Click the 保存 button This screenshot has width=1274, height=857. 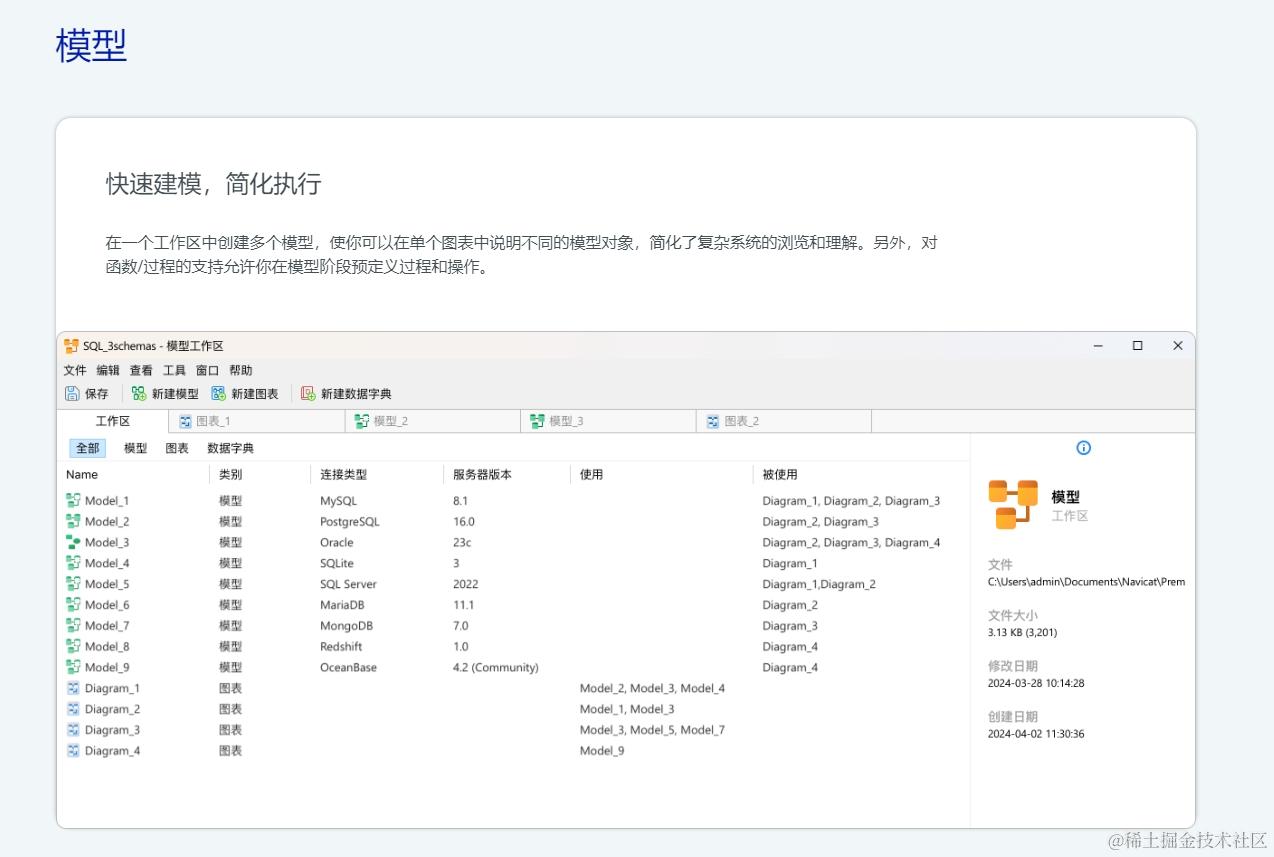[88, 393]
